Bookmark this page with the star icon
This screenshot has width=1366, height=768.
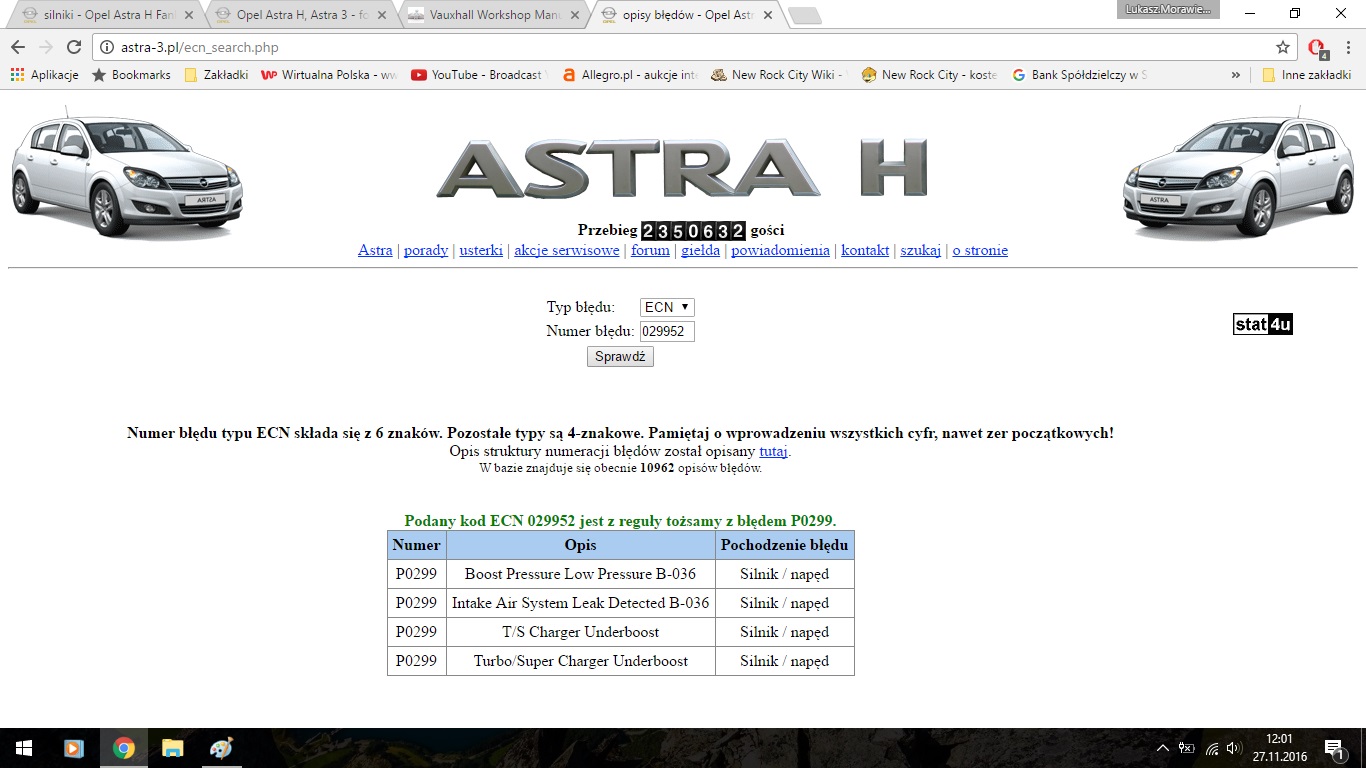point(1283,47)
